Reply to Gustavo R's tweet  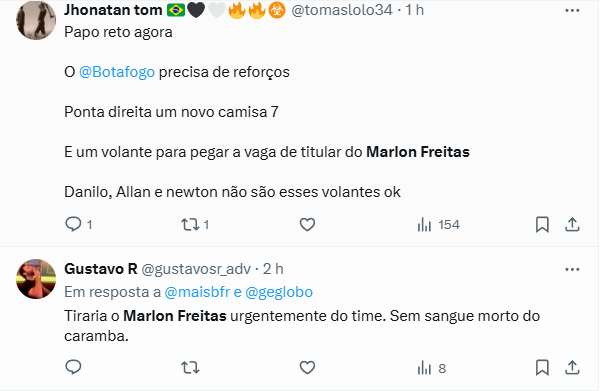coord(73,367)
